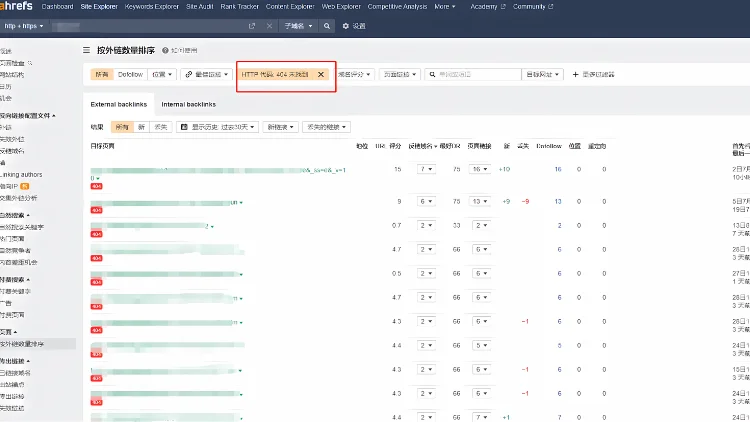
Task: Click Dofollow count 13 link
Action: pos(558,201)
